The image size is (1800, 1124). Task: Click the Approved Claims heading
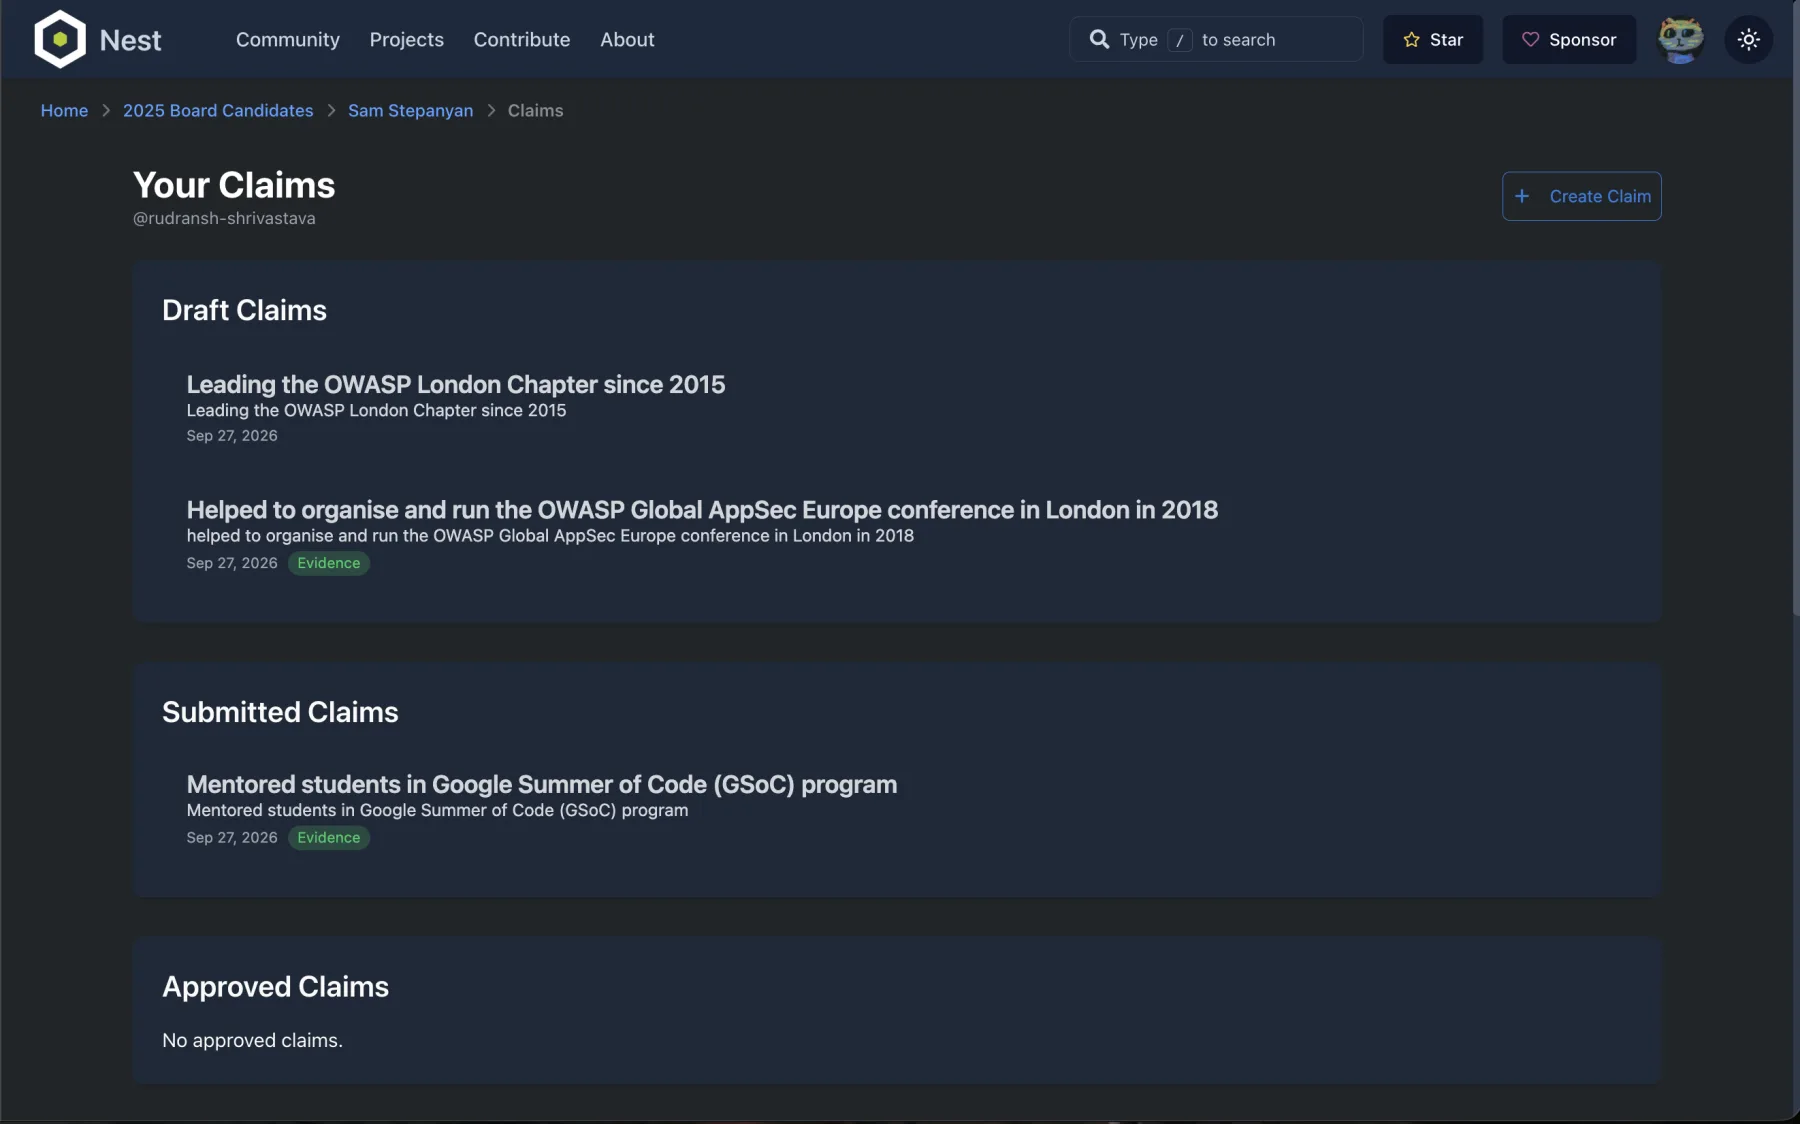(x=275, y=987)
